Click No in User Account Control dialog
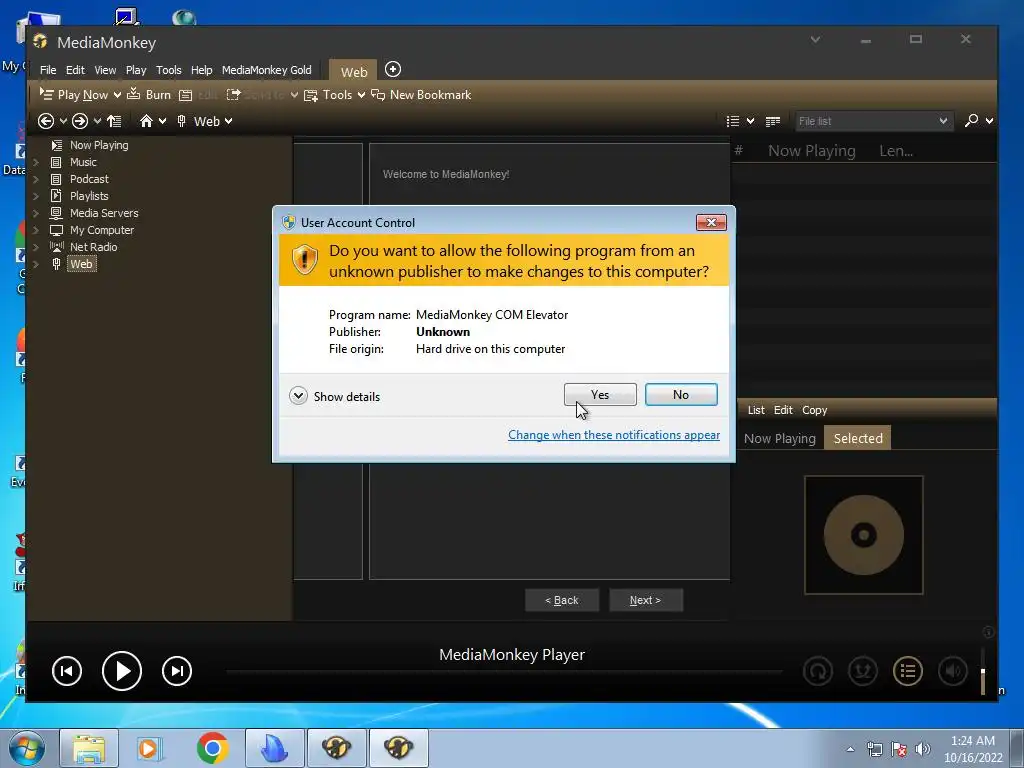1024x768 pixels. 680,394
